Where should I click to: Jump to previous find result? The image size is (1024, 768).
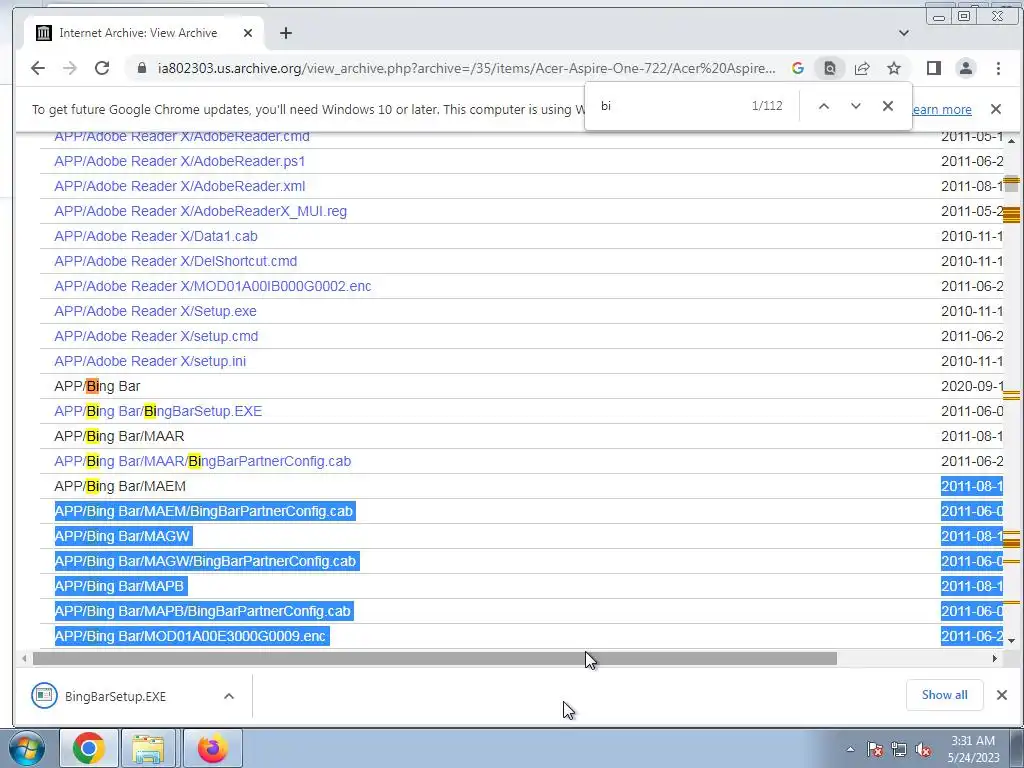coord(824,106)
